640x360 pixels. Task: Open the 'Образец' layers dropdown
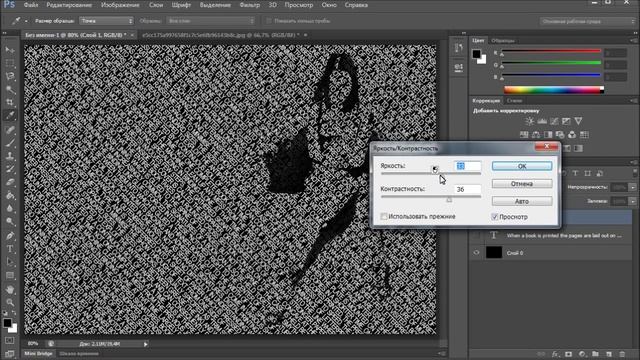click(211, 21)
